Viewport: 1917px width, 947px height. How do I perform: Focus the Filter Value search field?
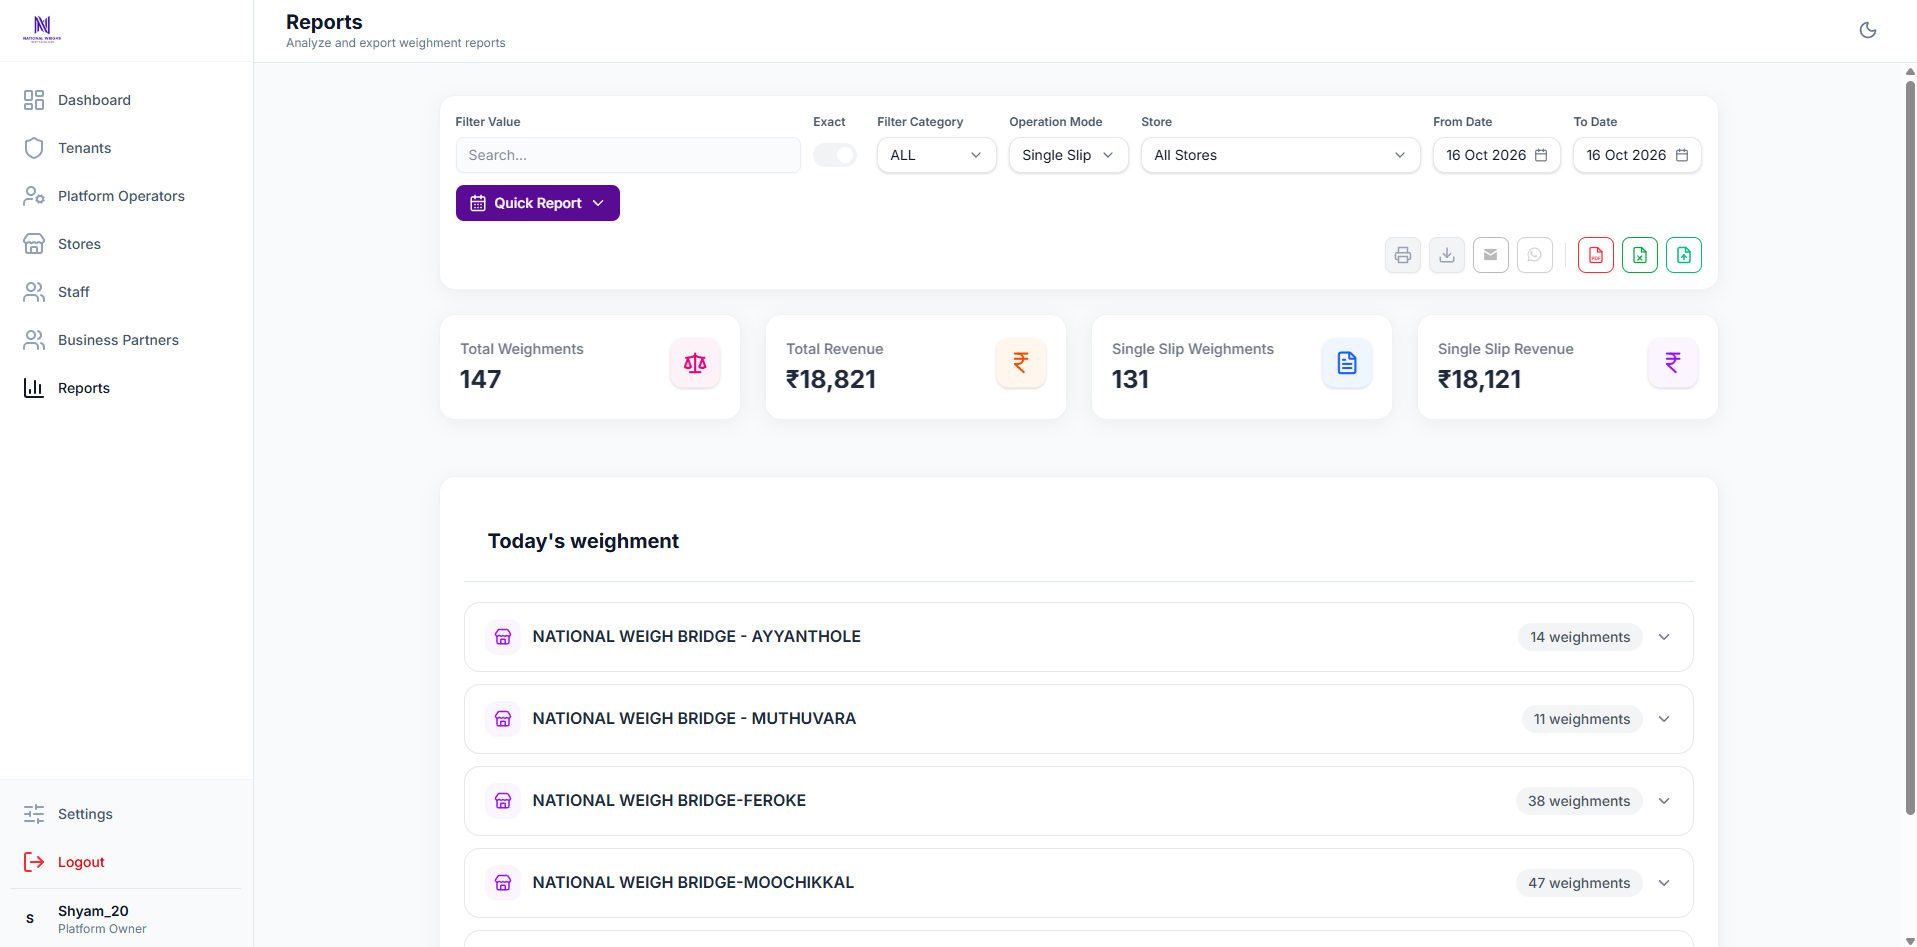(x=628, y=155)
